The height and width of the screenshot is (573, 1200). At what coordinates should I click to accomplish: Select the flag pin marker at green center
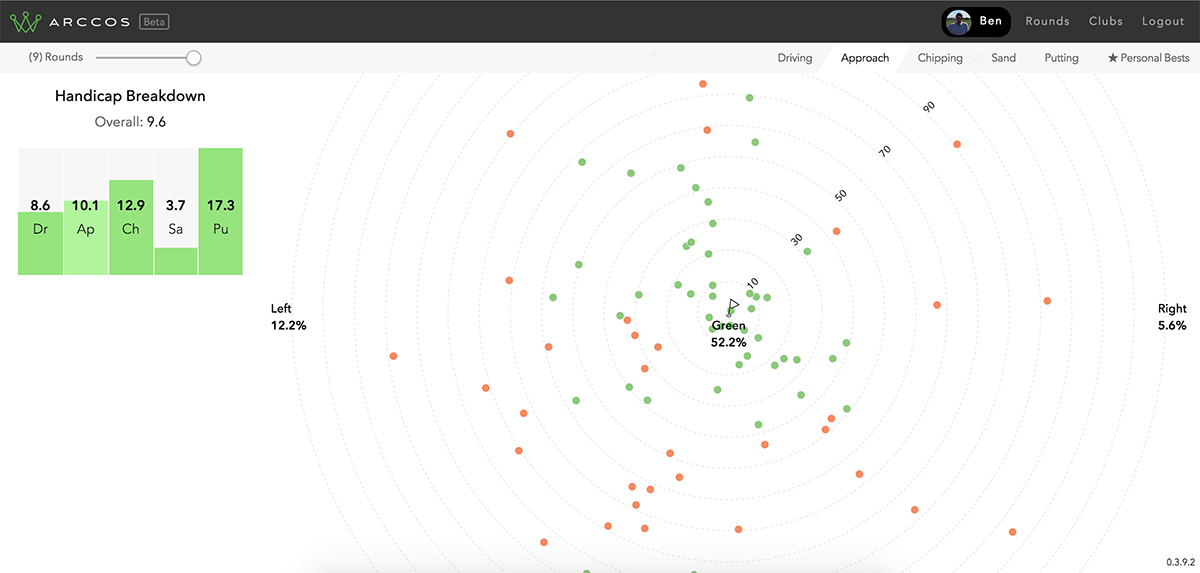click(733, 305)
